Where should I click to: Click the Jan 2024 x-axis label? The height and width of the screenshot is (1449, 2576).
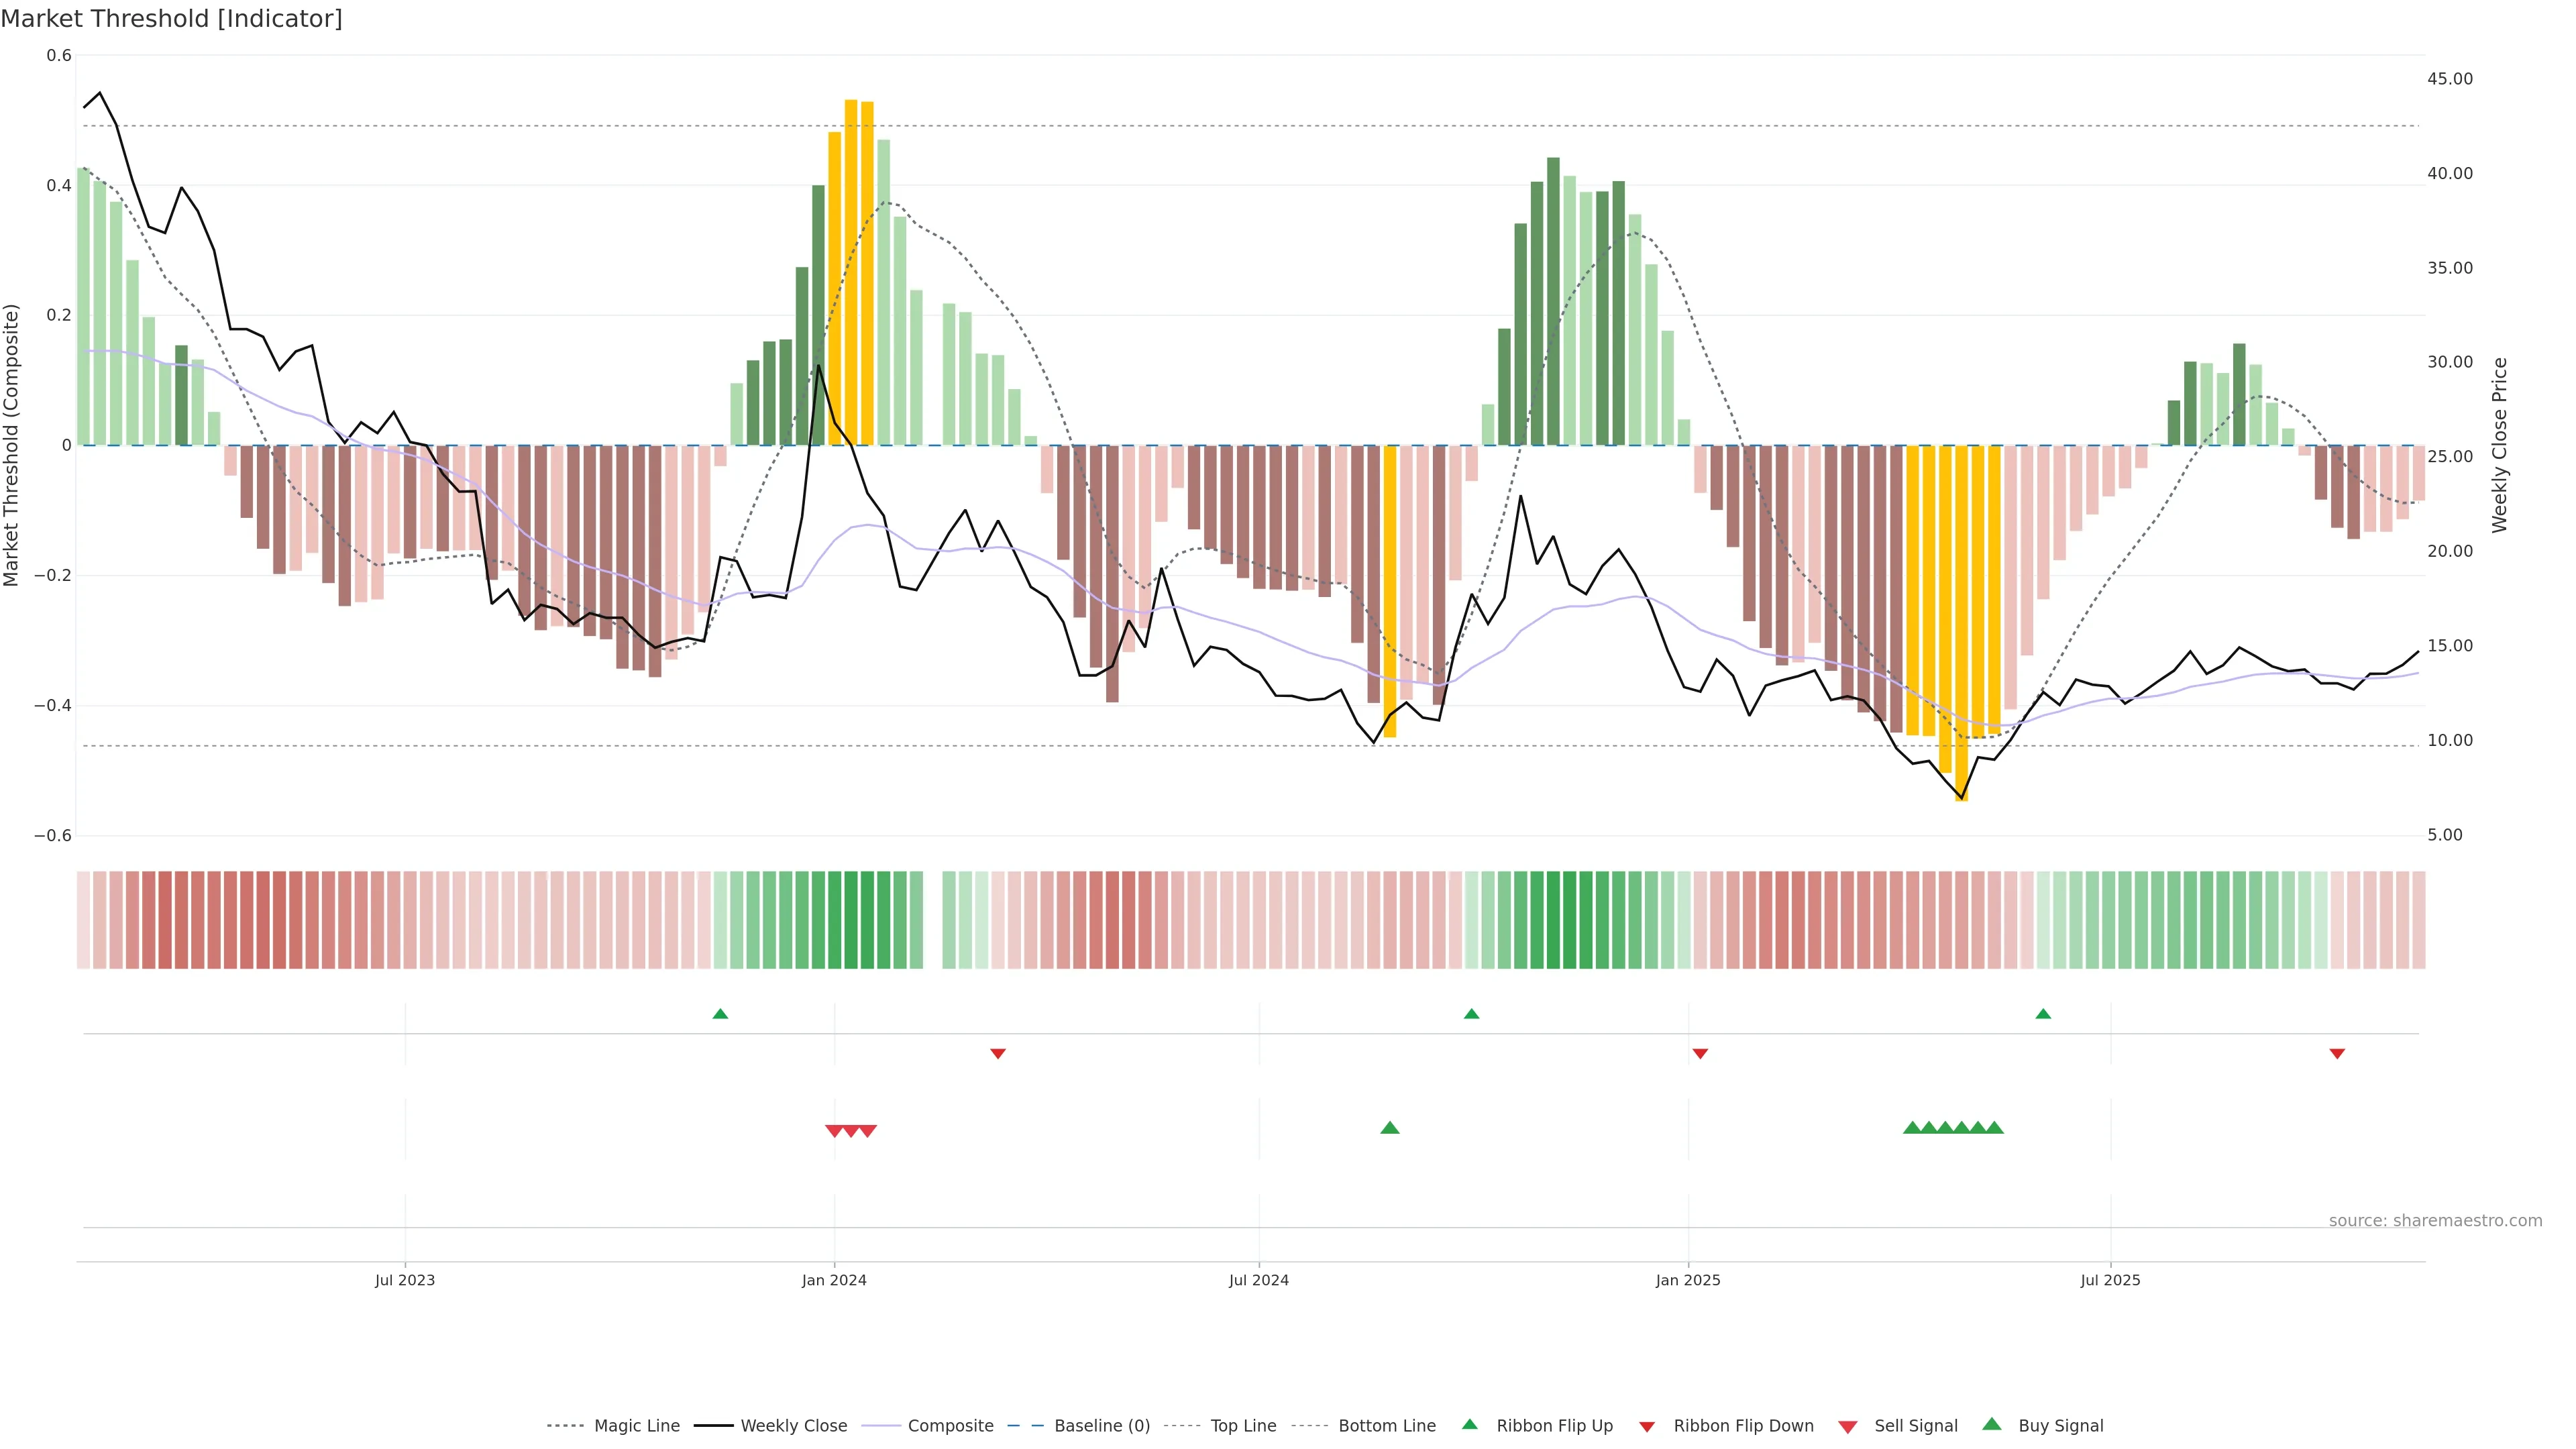click(834, 1280)
